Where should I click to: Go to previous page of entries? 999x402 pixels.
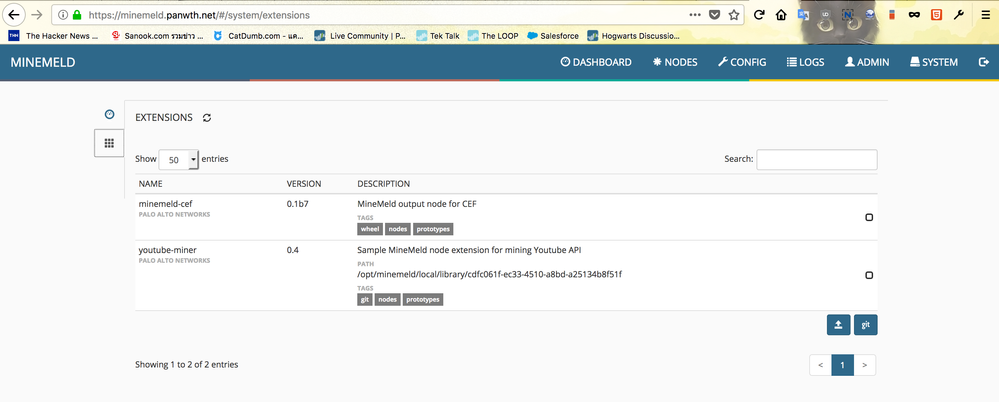(821, 365)
